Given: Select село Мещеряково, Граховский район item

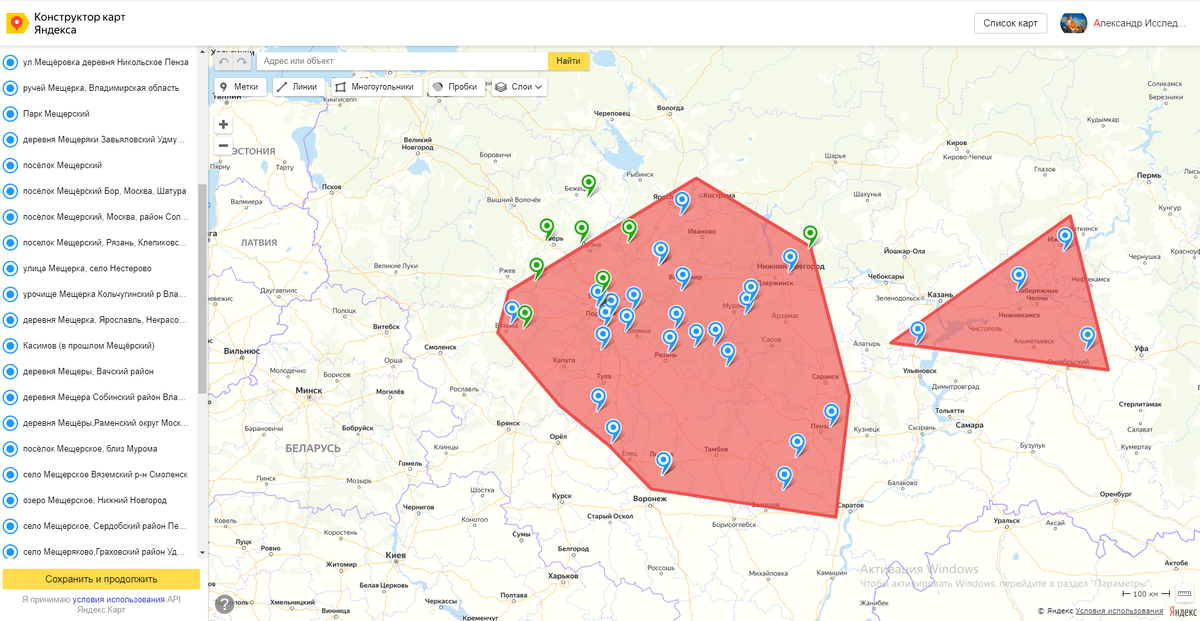Looking at the screenshot, I should click(96, 551).
